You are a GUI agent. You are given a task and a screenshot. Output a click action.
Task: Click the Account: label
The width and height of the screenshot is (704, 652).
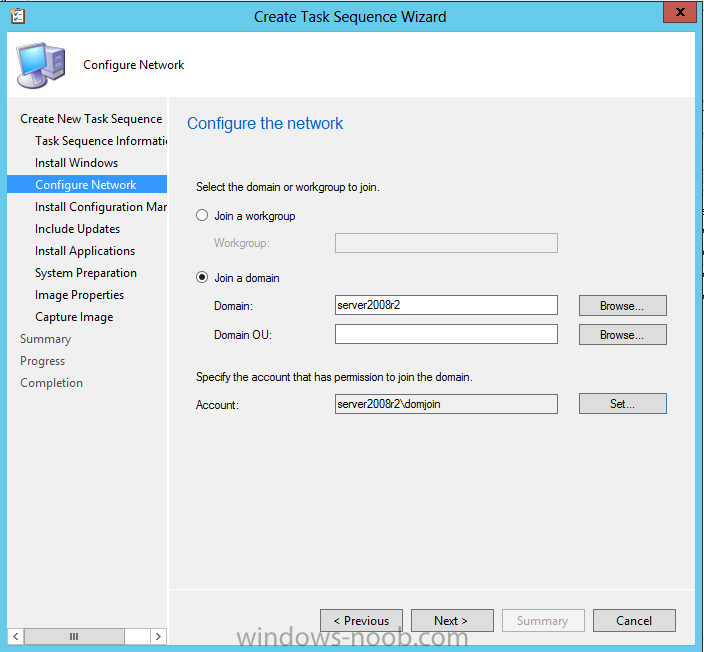pyautogui.click(x=217, y=405)
